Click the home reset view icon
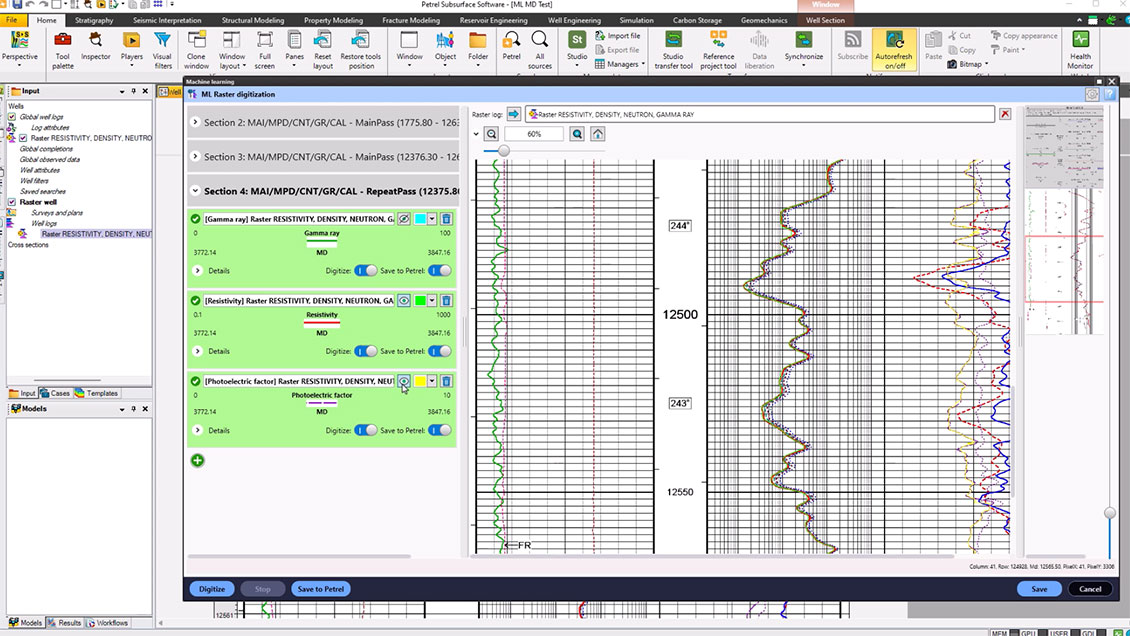Image resolution: width=1130 pixels, height=636 pixels. pos(598,134)
